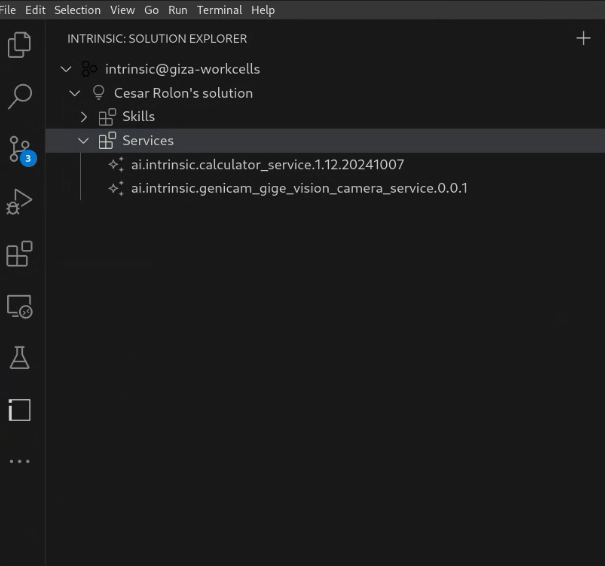This screenshot has width=605, height=566.
Task: Open the Run menu
Action: pos(177,10)
